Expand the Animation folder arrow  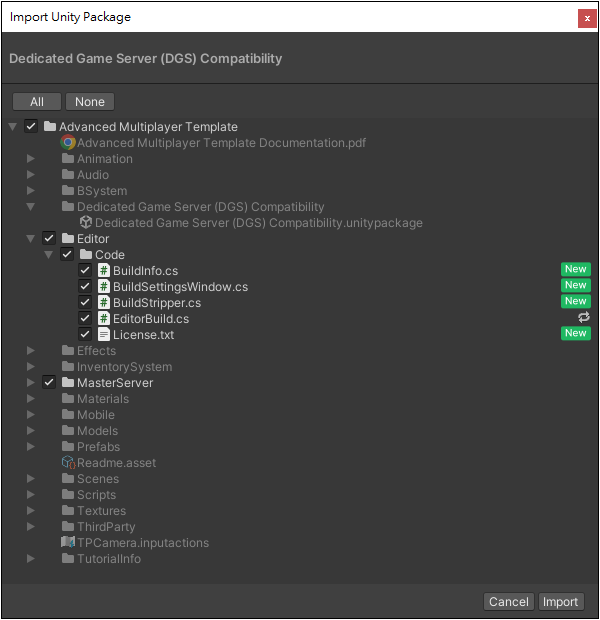tap(30, 159)
